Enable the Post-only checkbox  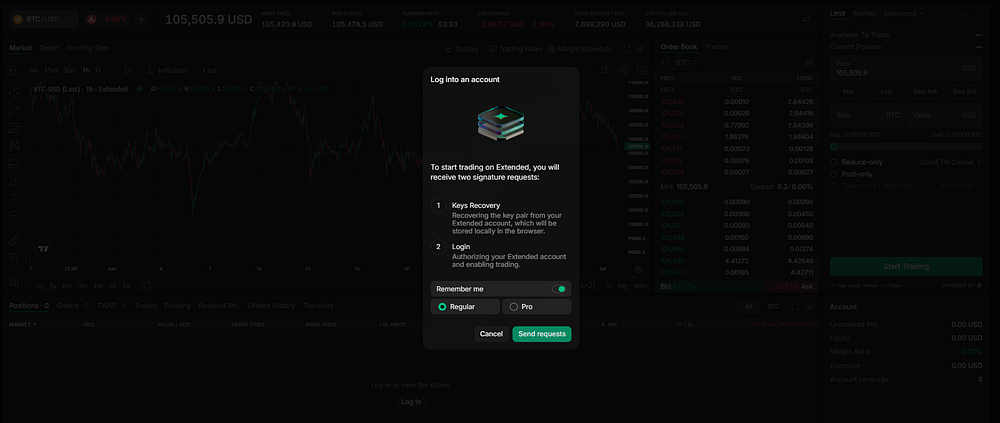pos(834,174)
